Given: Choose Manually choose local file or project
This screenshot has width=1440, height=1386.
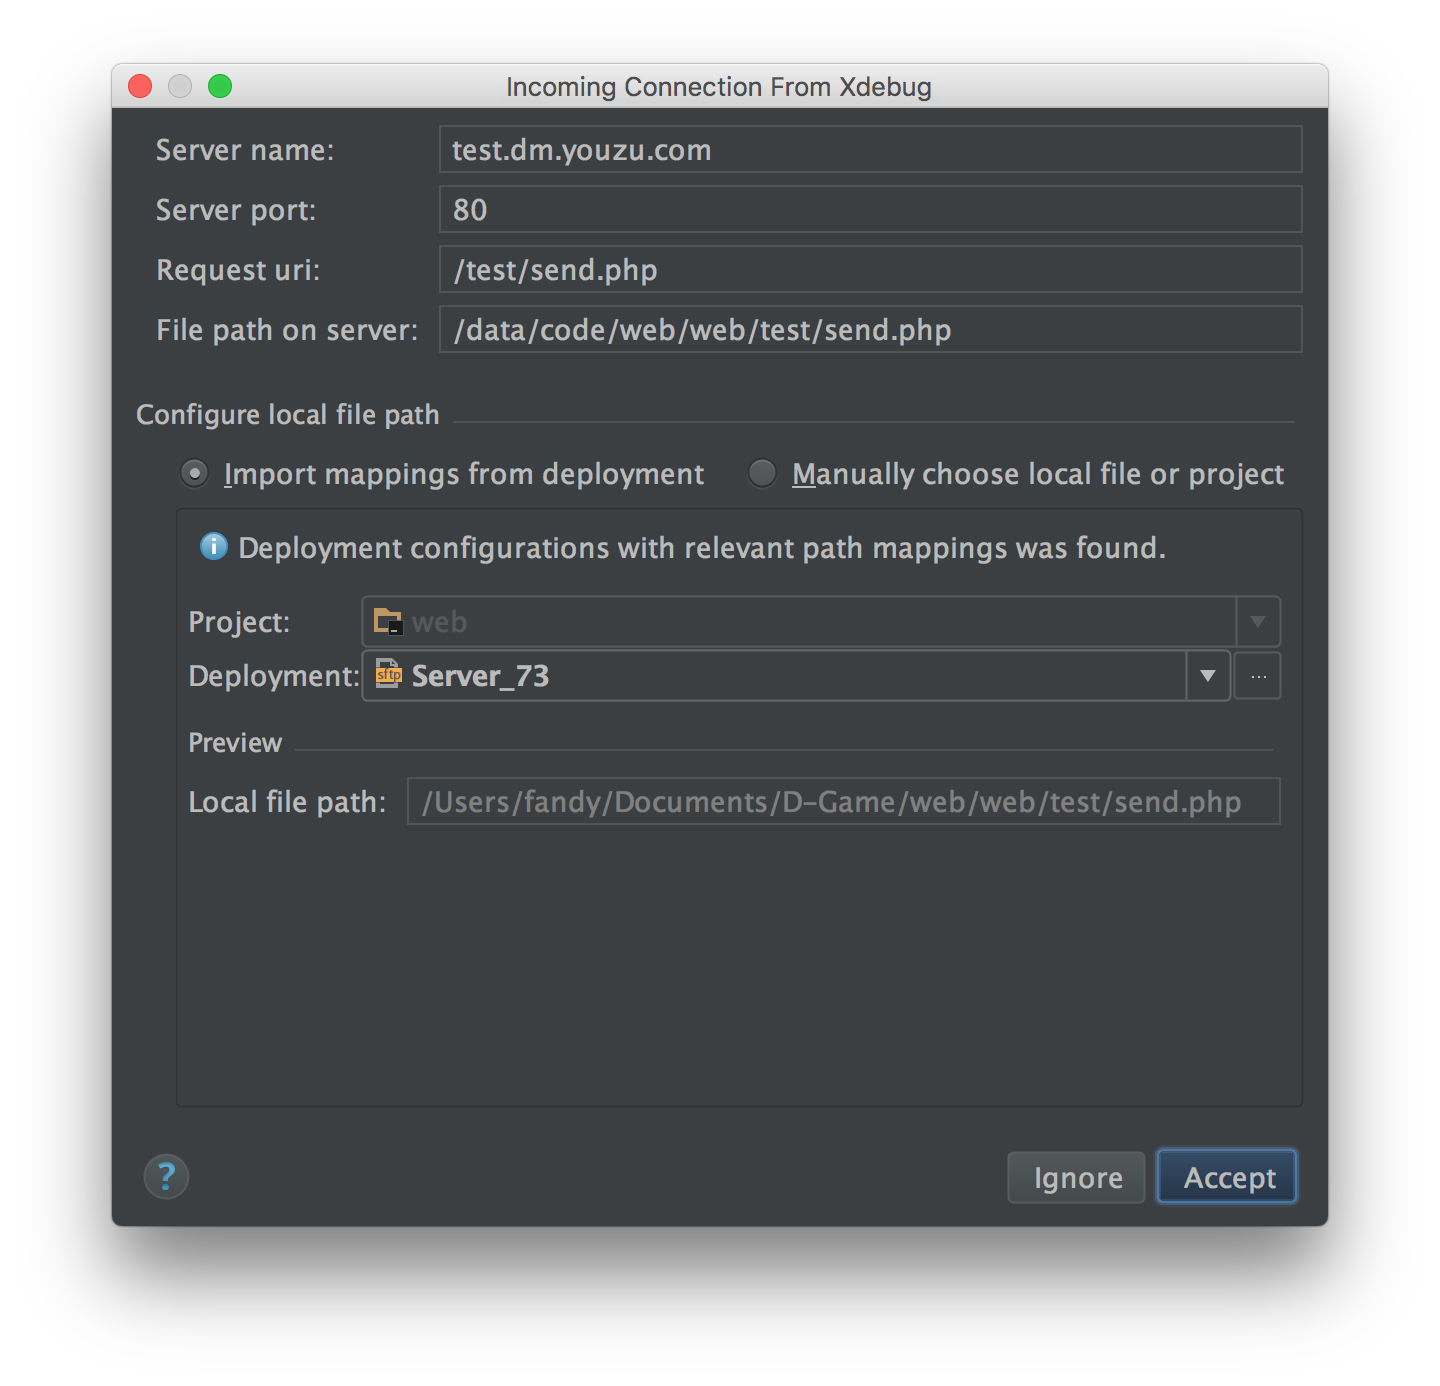Looking at the screenshot, I should 762,473.
